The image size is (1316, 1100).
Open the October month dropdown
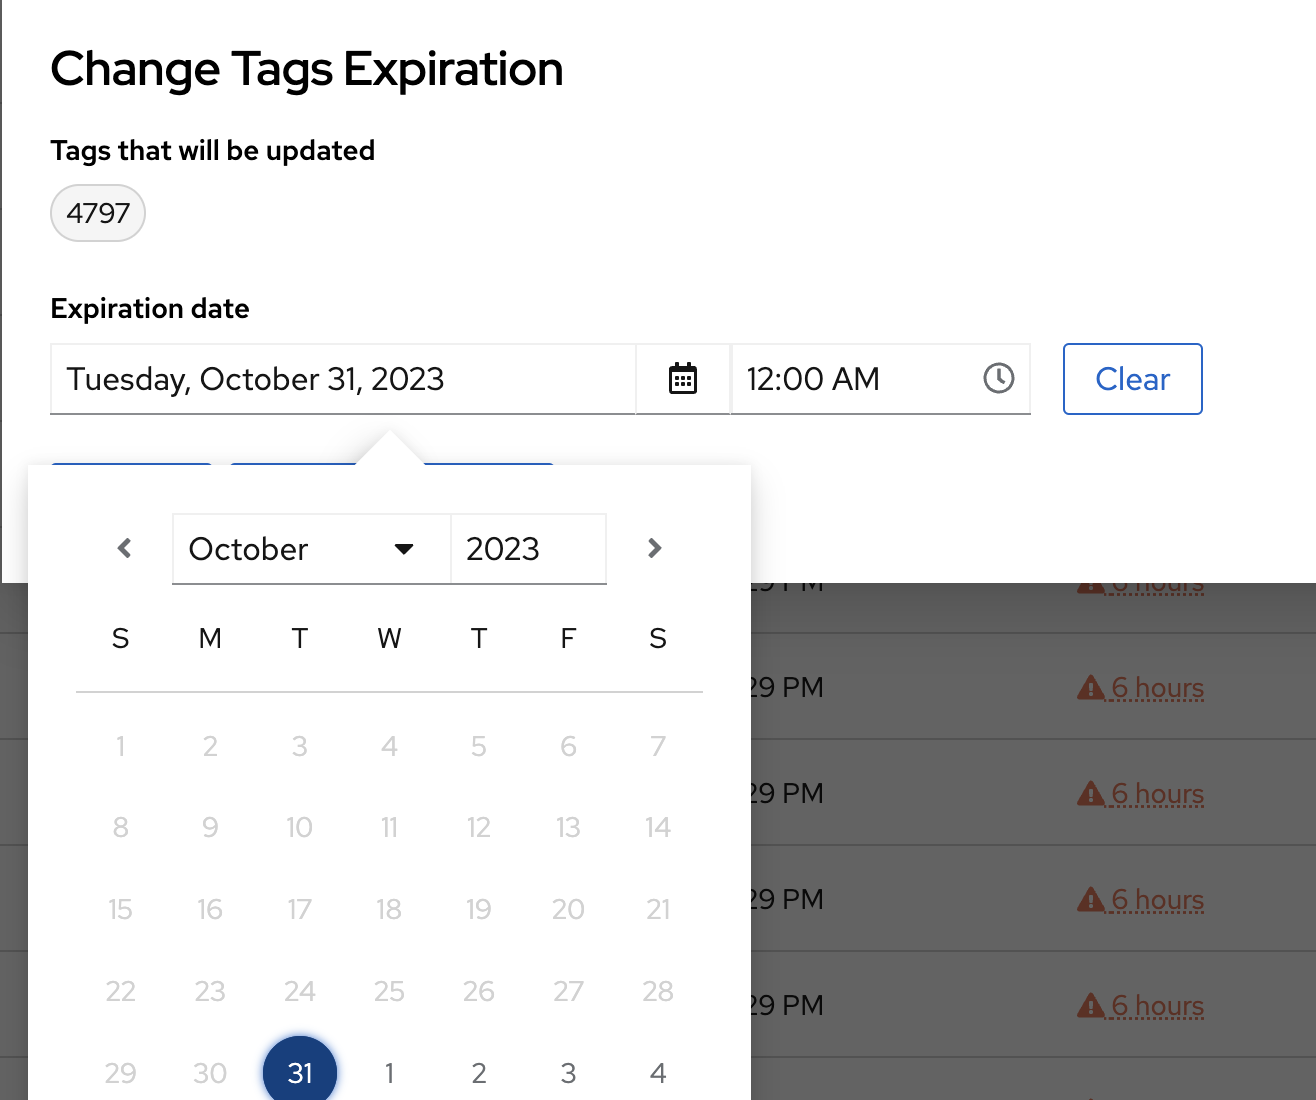coord(300,549)
